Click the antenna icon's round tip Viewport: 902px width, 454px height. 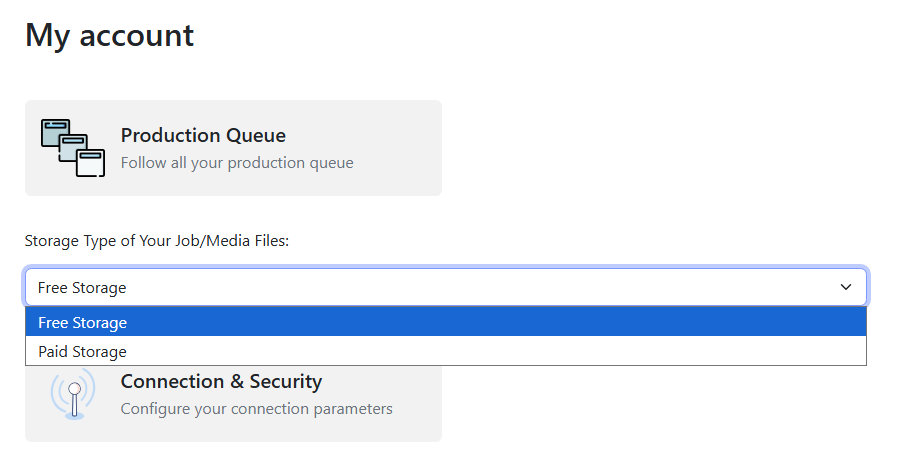(x=73, y=387)
